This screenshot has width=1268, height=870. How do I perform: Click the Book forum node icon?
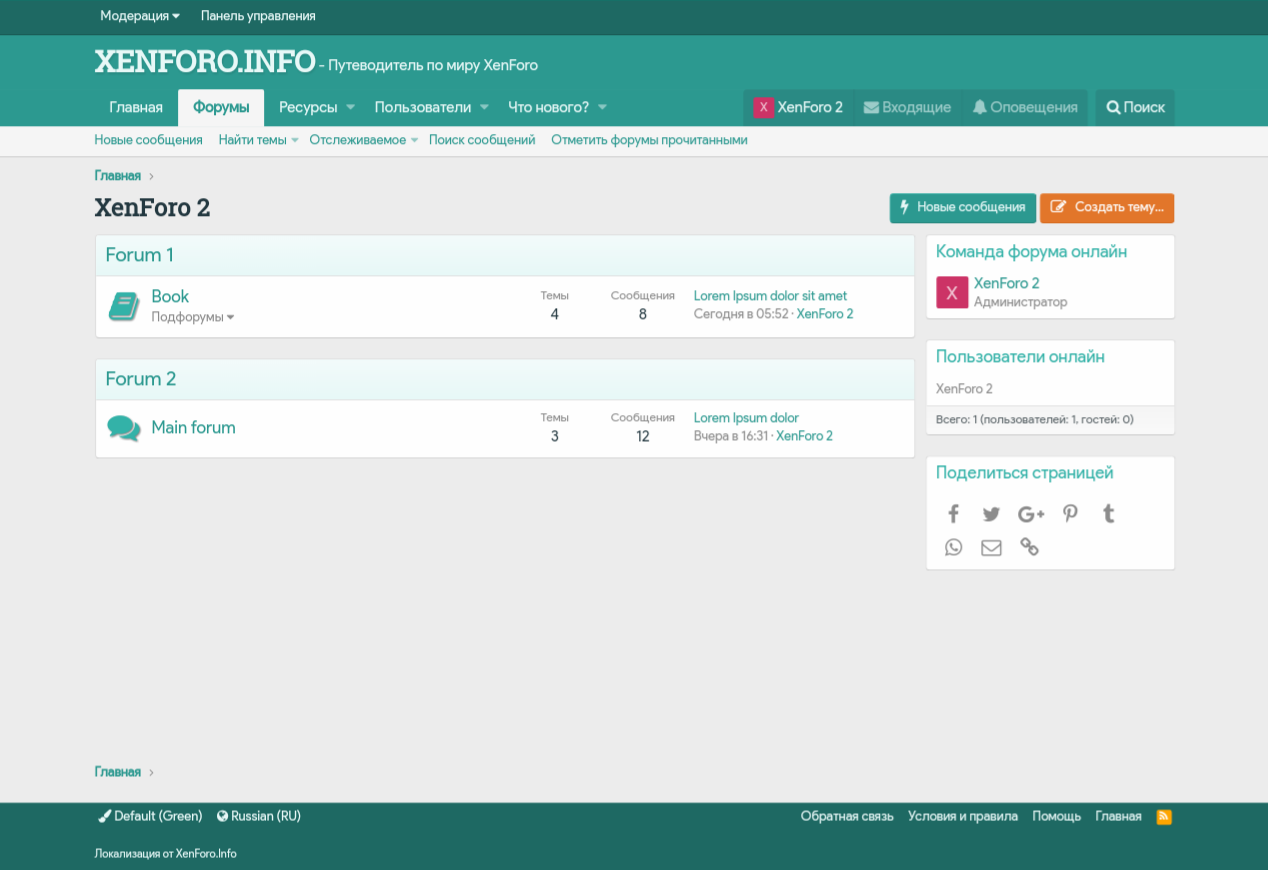pyautogui.click(x=124, y=306)
